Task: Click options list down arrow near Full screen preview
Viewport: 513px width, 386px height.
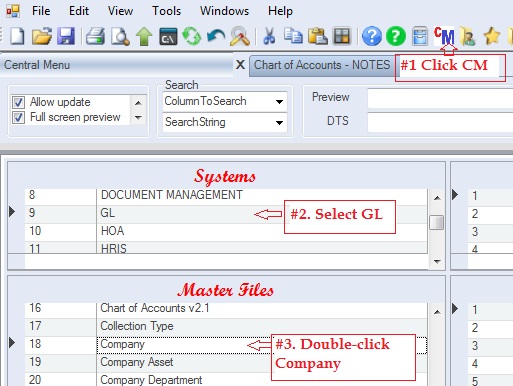Action: pyautogui.click(x=138, y=117)
